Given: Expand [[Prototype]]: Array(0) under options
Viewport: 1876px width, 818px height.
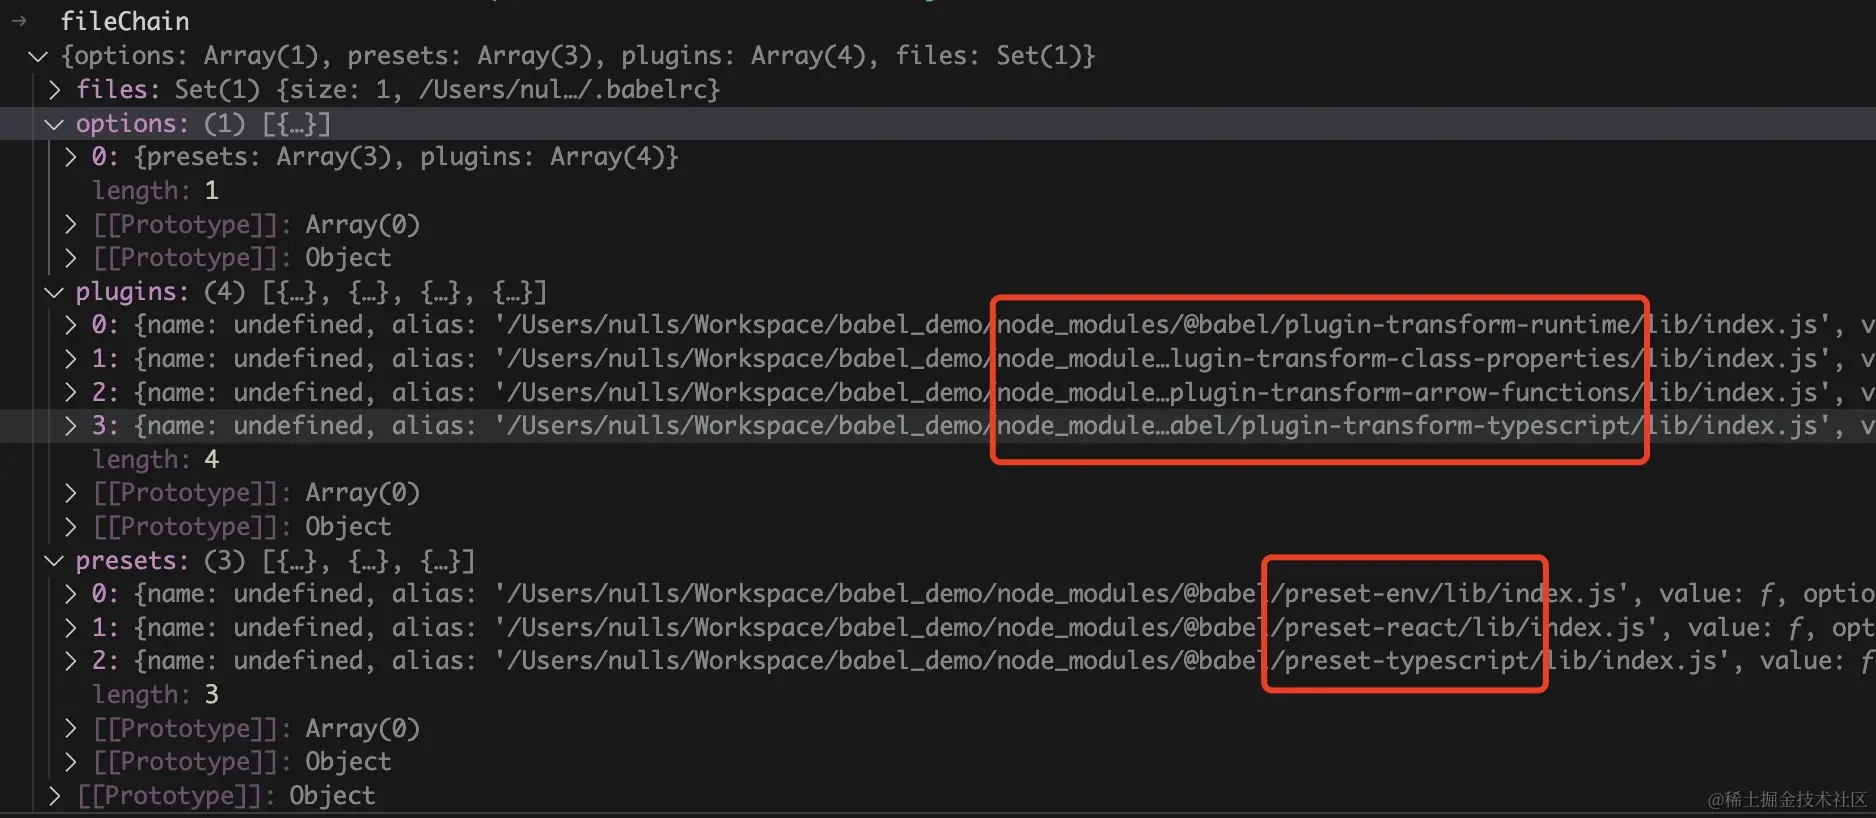Looking at the screenshot, I should tap(71, 225).
